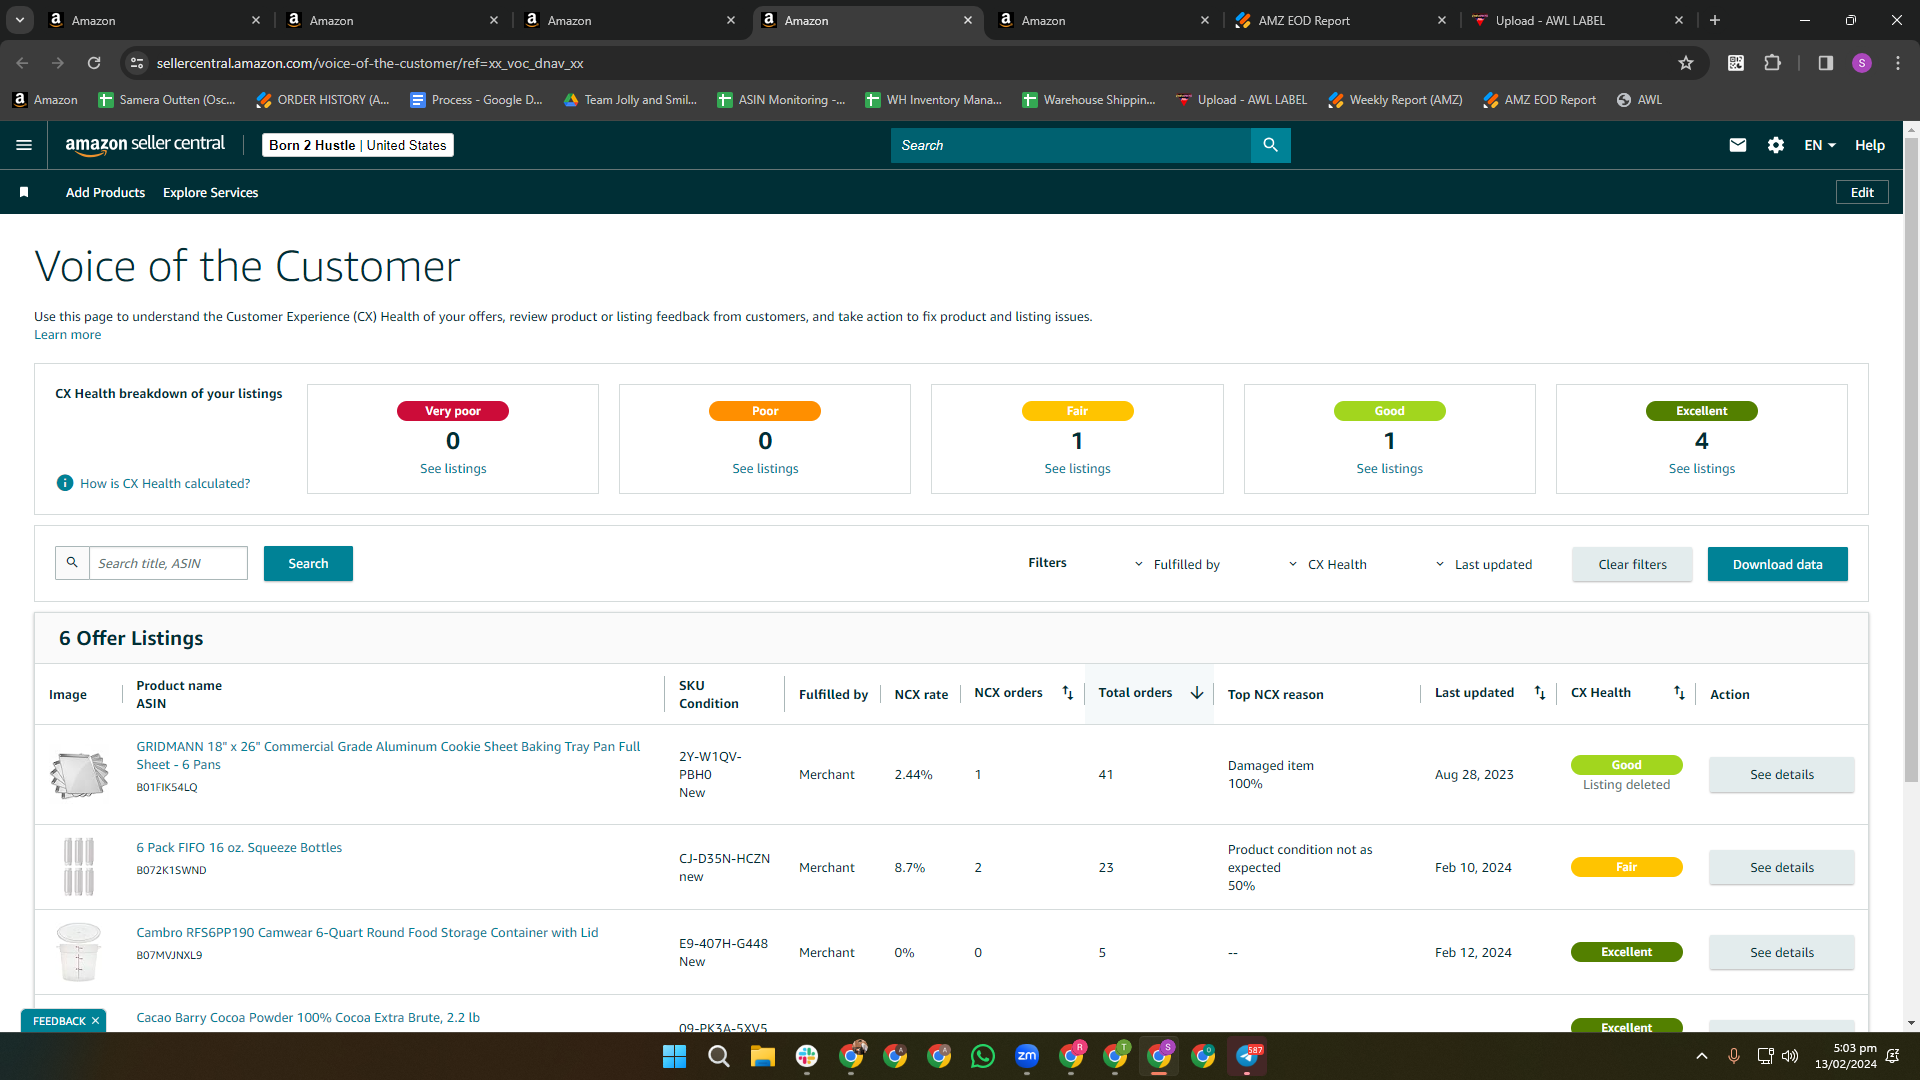The image size is (1920, 1080).
Task: Open the Windows Start menu
Action: pyautogui.click(x=674, y=1056)
